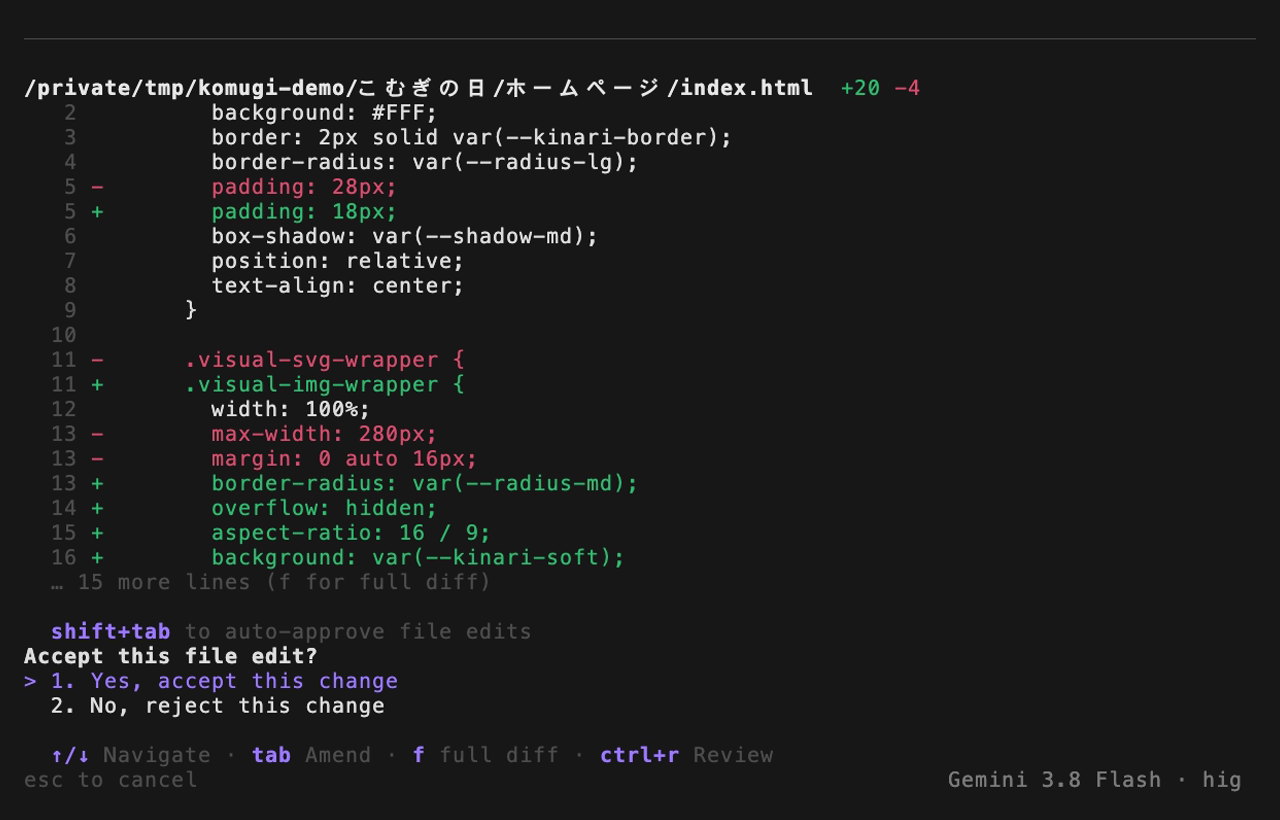1280x820 pixels.
Task: Click the "ctrl+r Review" footer hint
Action: tap(686, 755)
